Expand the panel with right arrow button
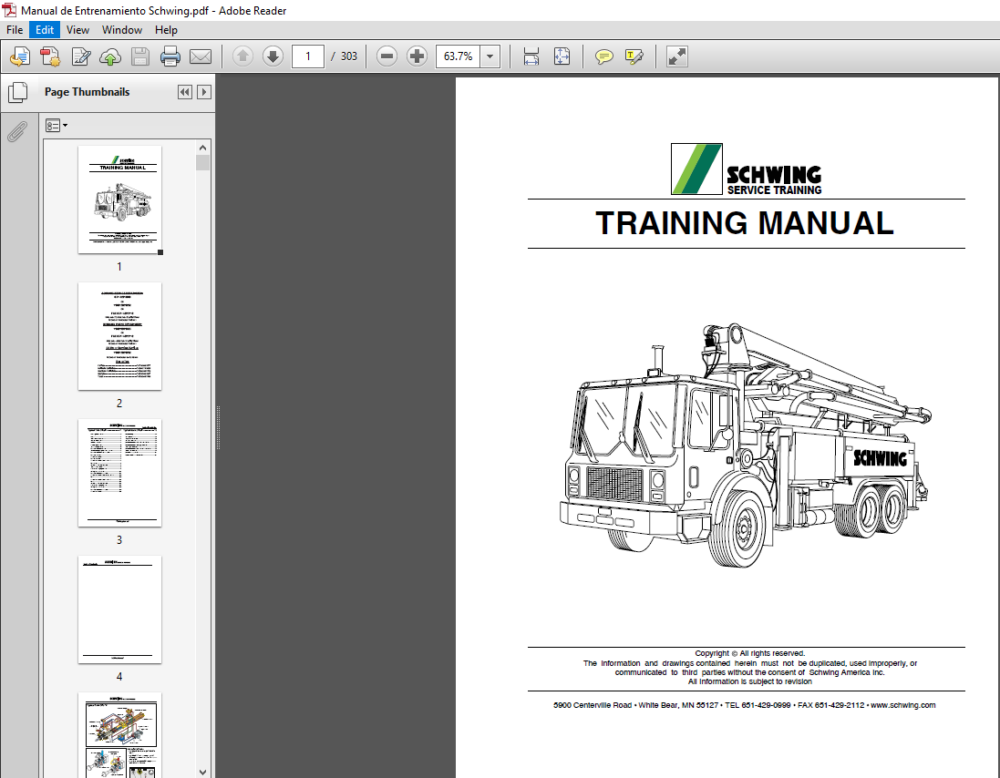This screenshot has height=778, width=1000. (x=204, y=92)
